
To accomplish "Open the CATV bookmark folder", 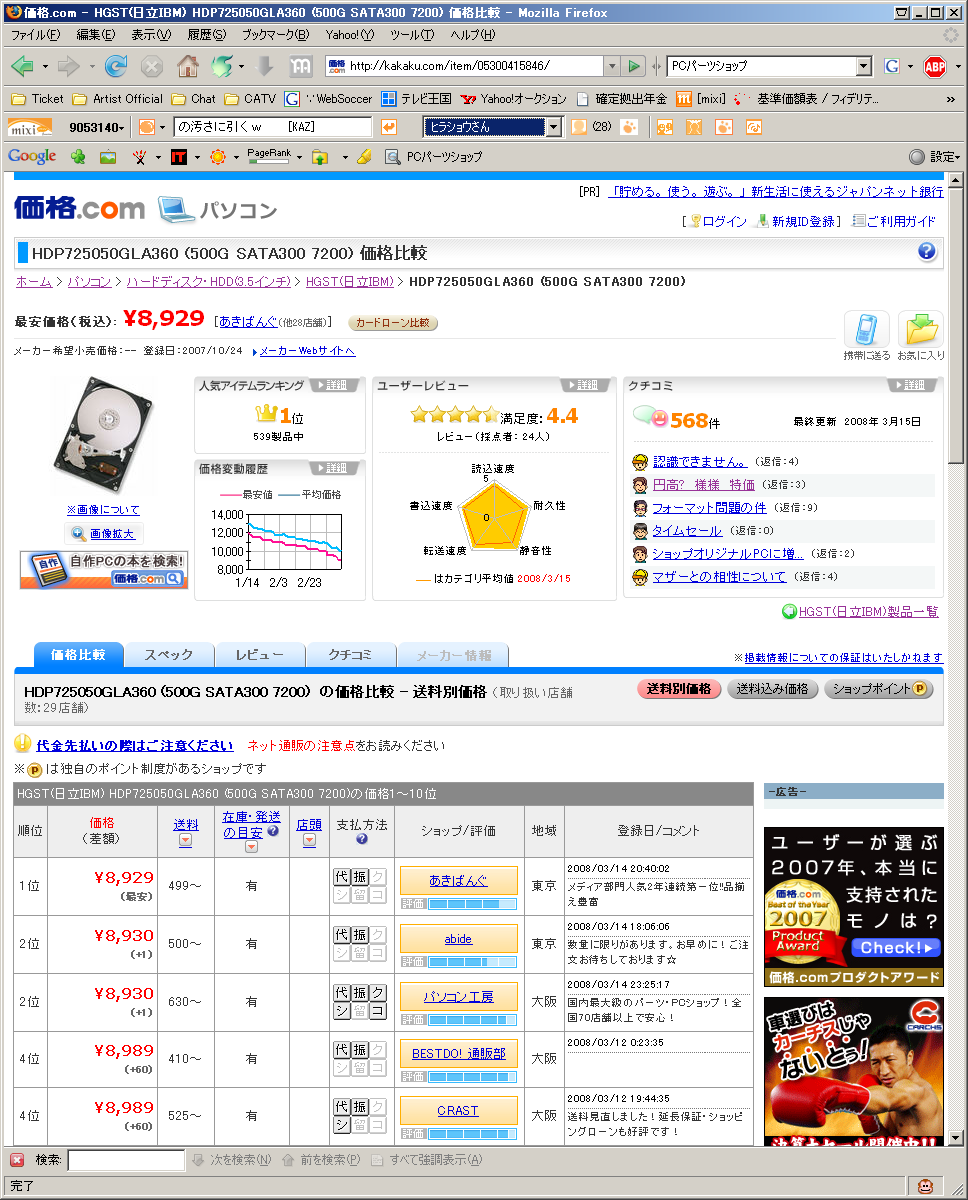I will (x=250, y=99).
